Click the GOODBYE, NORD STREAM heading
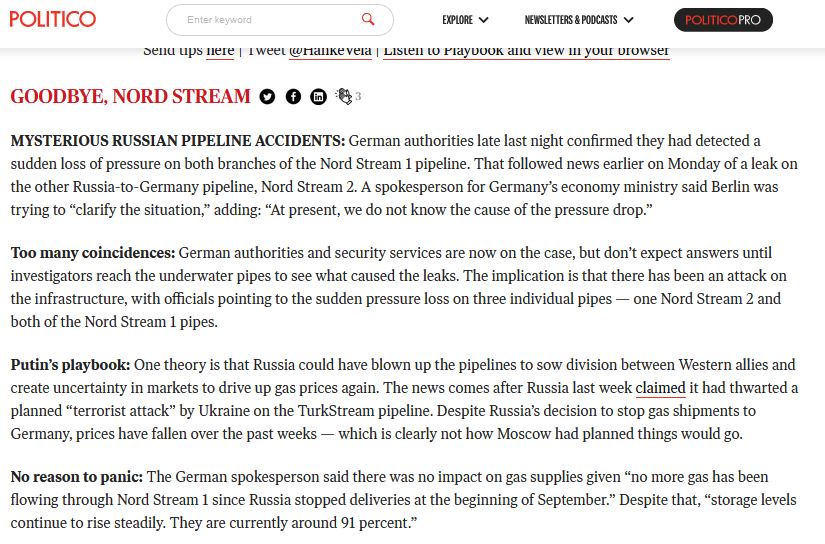 130,97
